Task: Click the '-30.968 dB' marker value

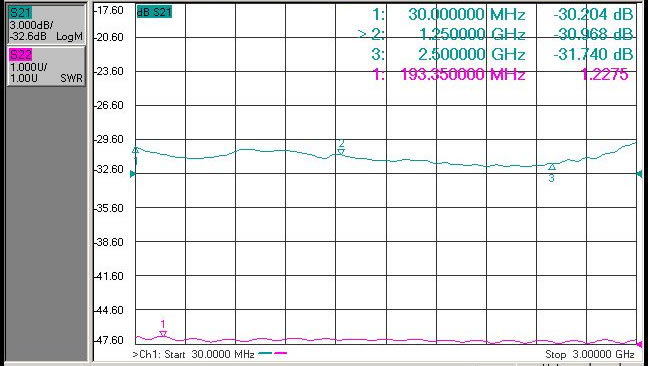Action: click(x=593, y=34)
